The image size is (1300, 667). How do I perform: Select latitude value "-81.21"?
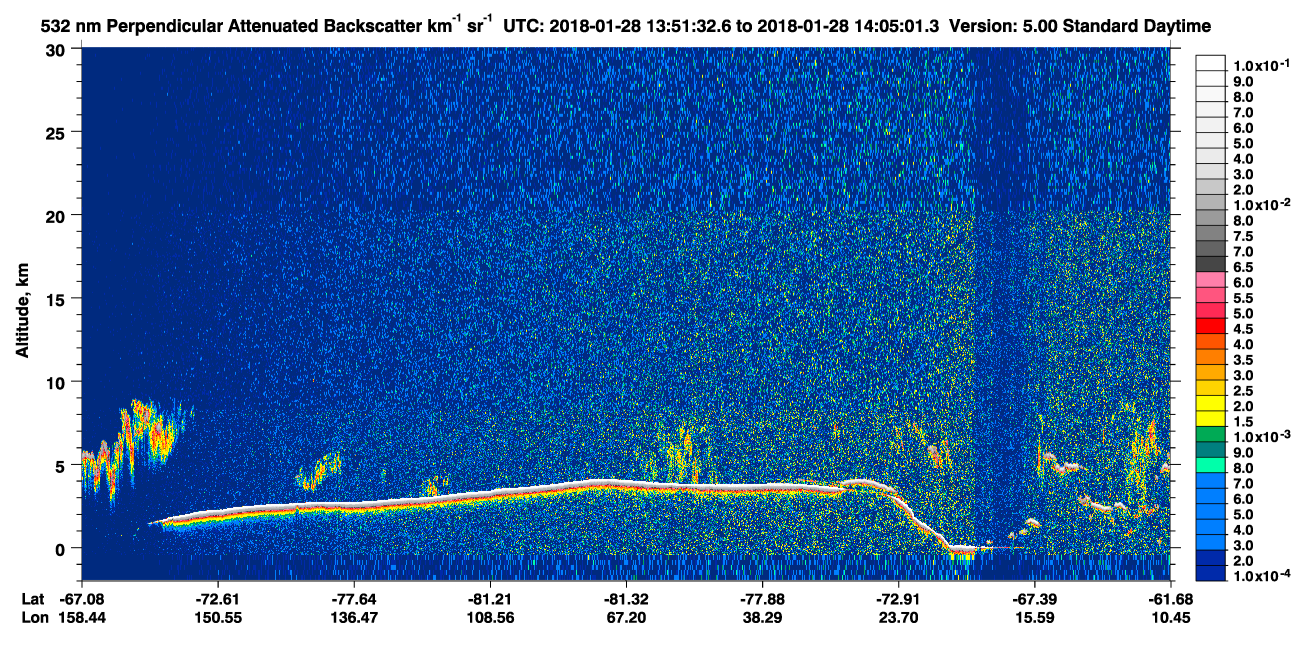click(490, 599)
